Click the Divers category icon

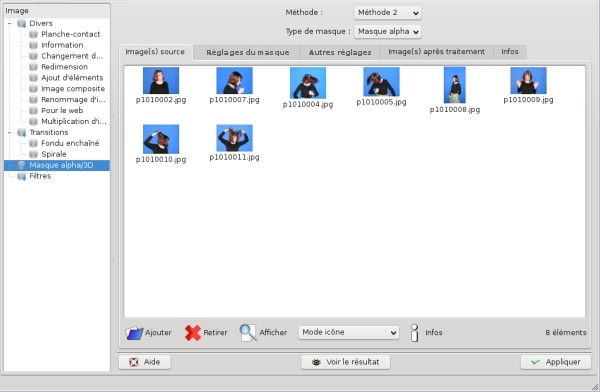[21, 23]
